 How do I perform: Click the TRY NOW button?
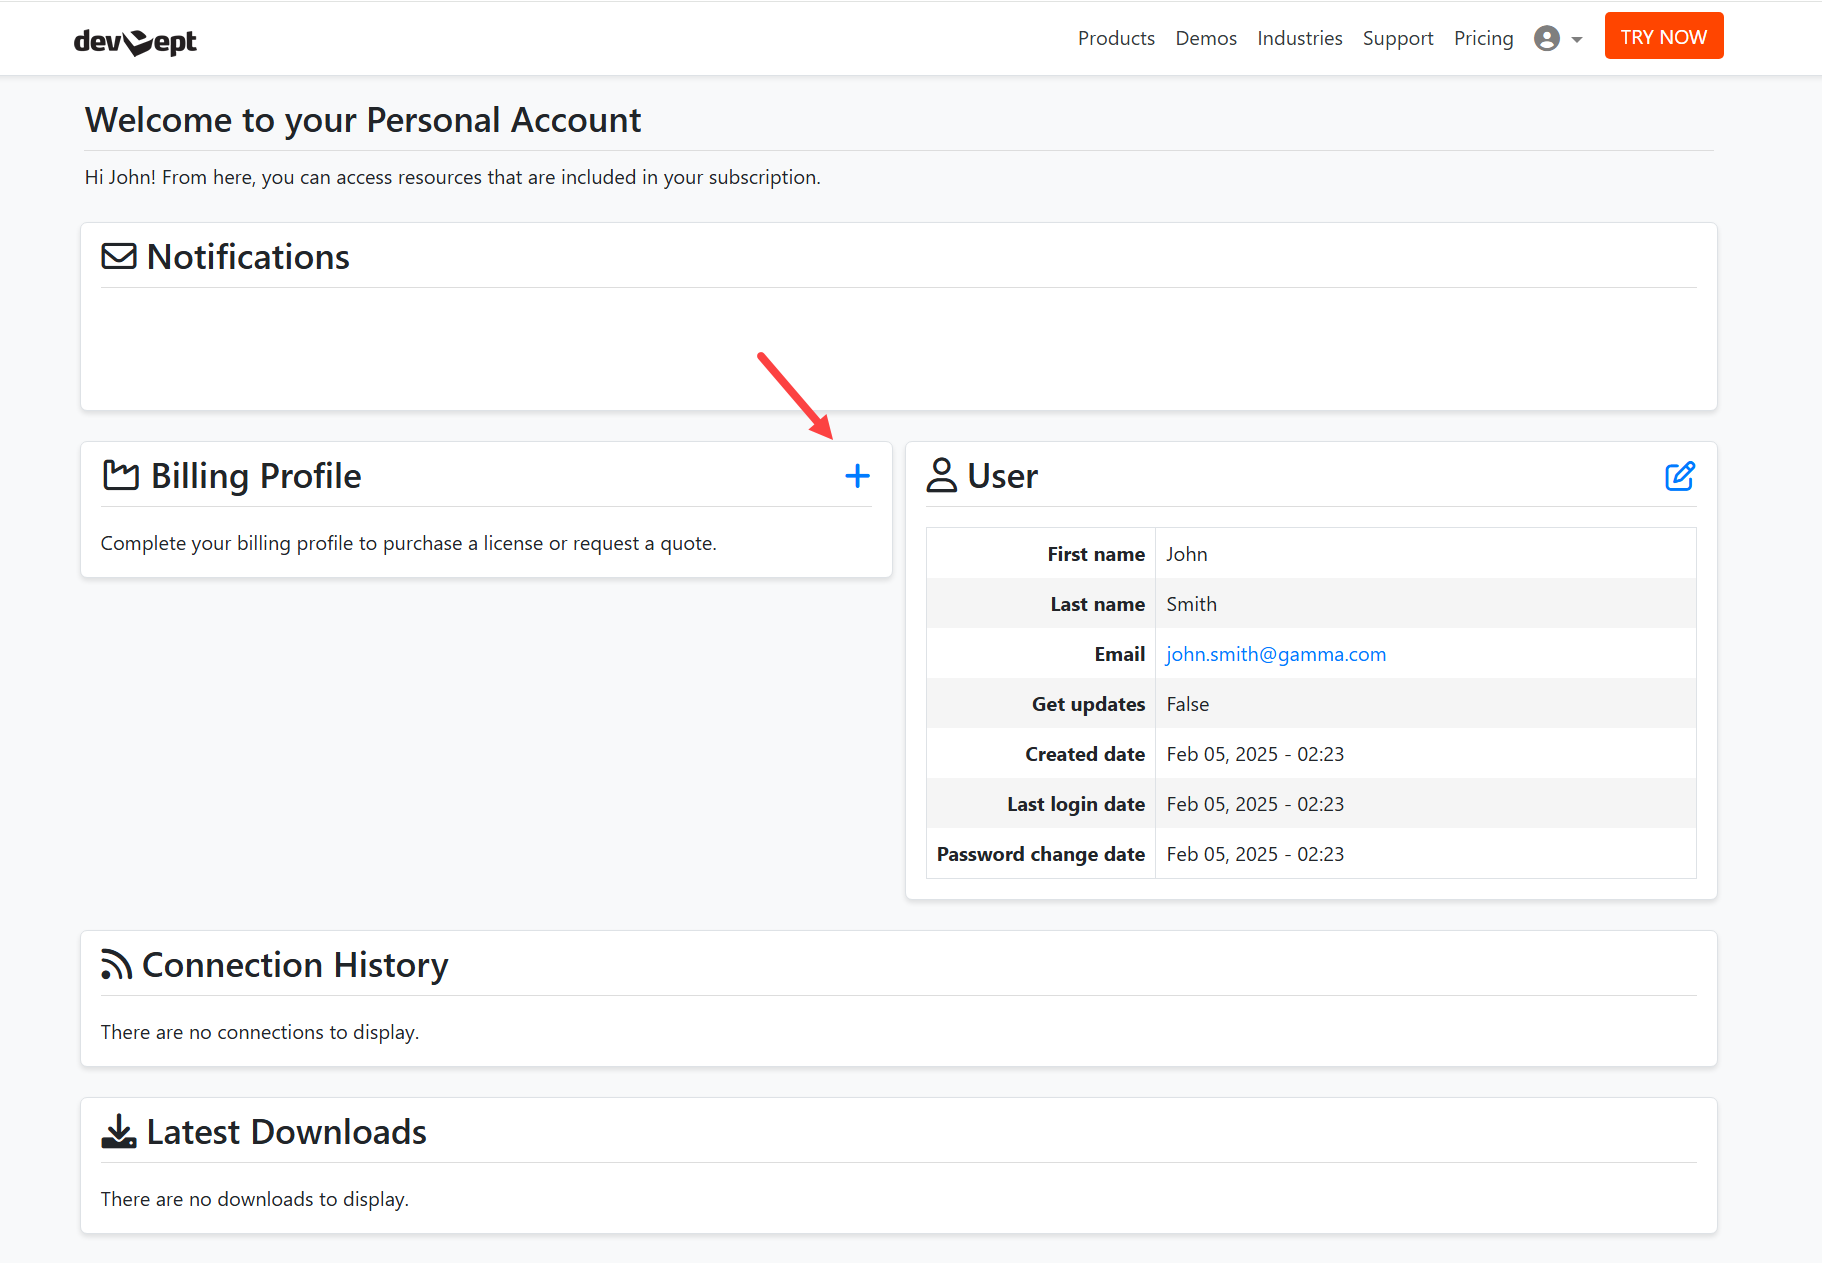[x=1664, y=36]
